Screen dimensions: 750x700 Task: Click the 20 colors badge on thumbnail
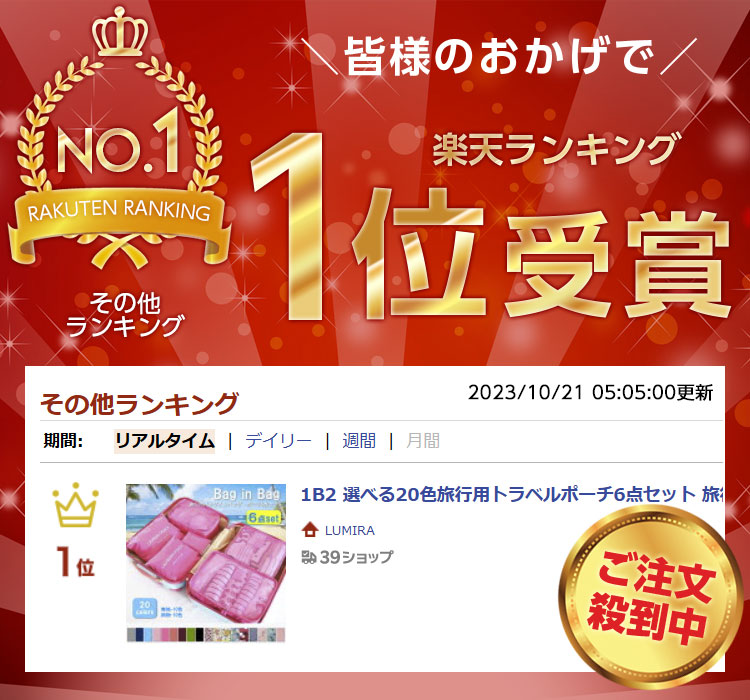pyautogui.click(x=144, y=608)
